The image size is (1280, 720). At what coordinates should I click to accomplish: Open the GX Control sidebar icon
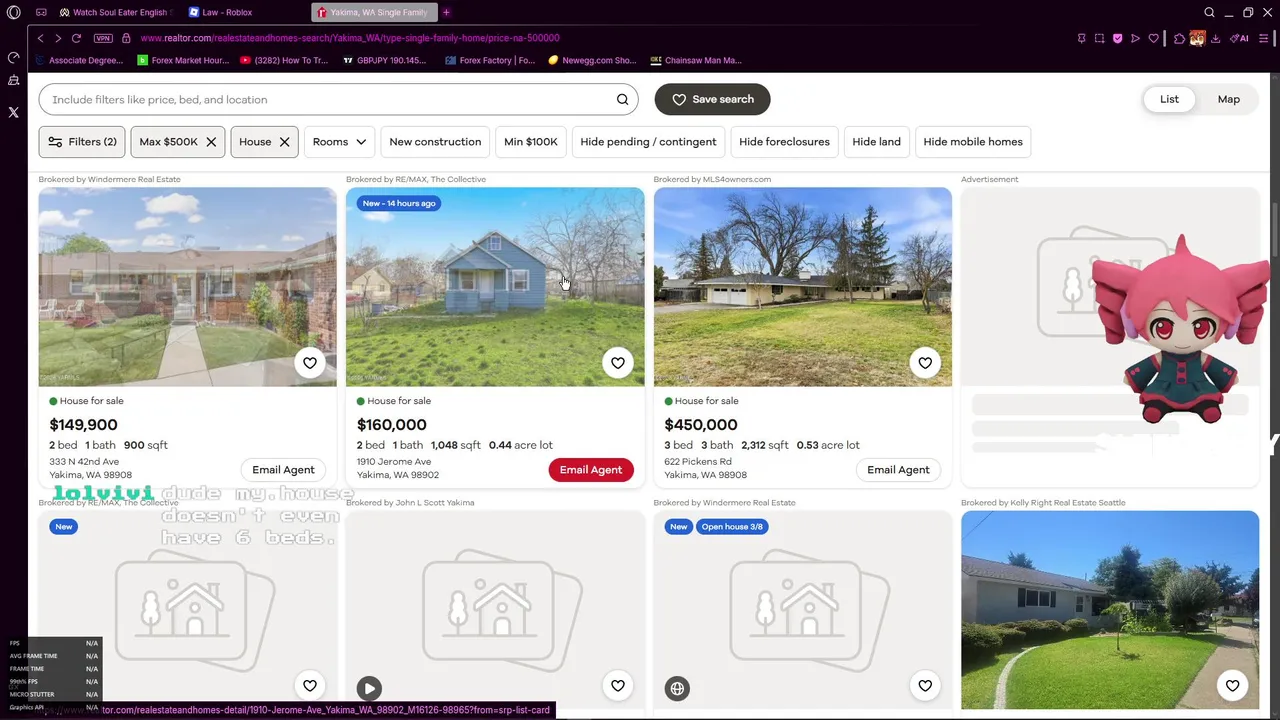pyautogui.click(x=13, y=57)
